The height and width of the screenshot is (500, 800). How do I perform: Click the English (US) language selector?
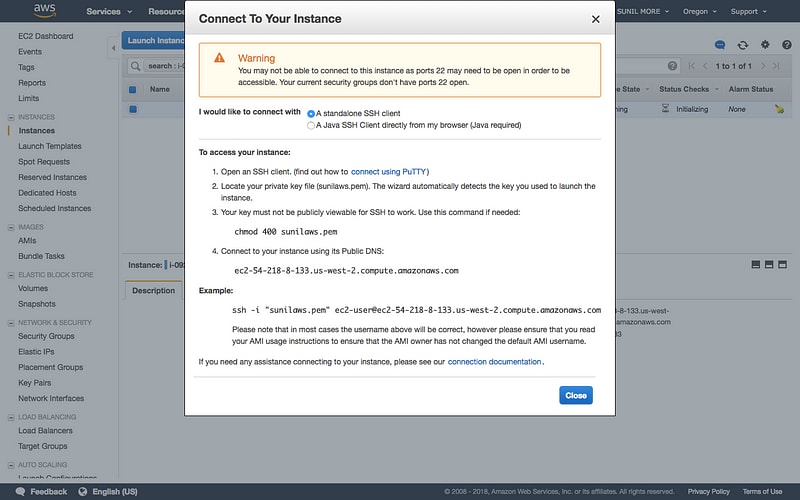click(x=115, y=491)
